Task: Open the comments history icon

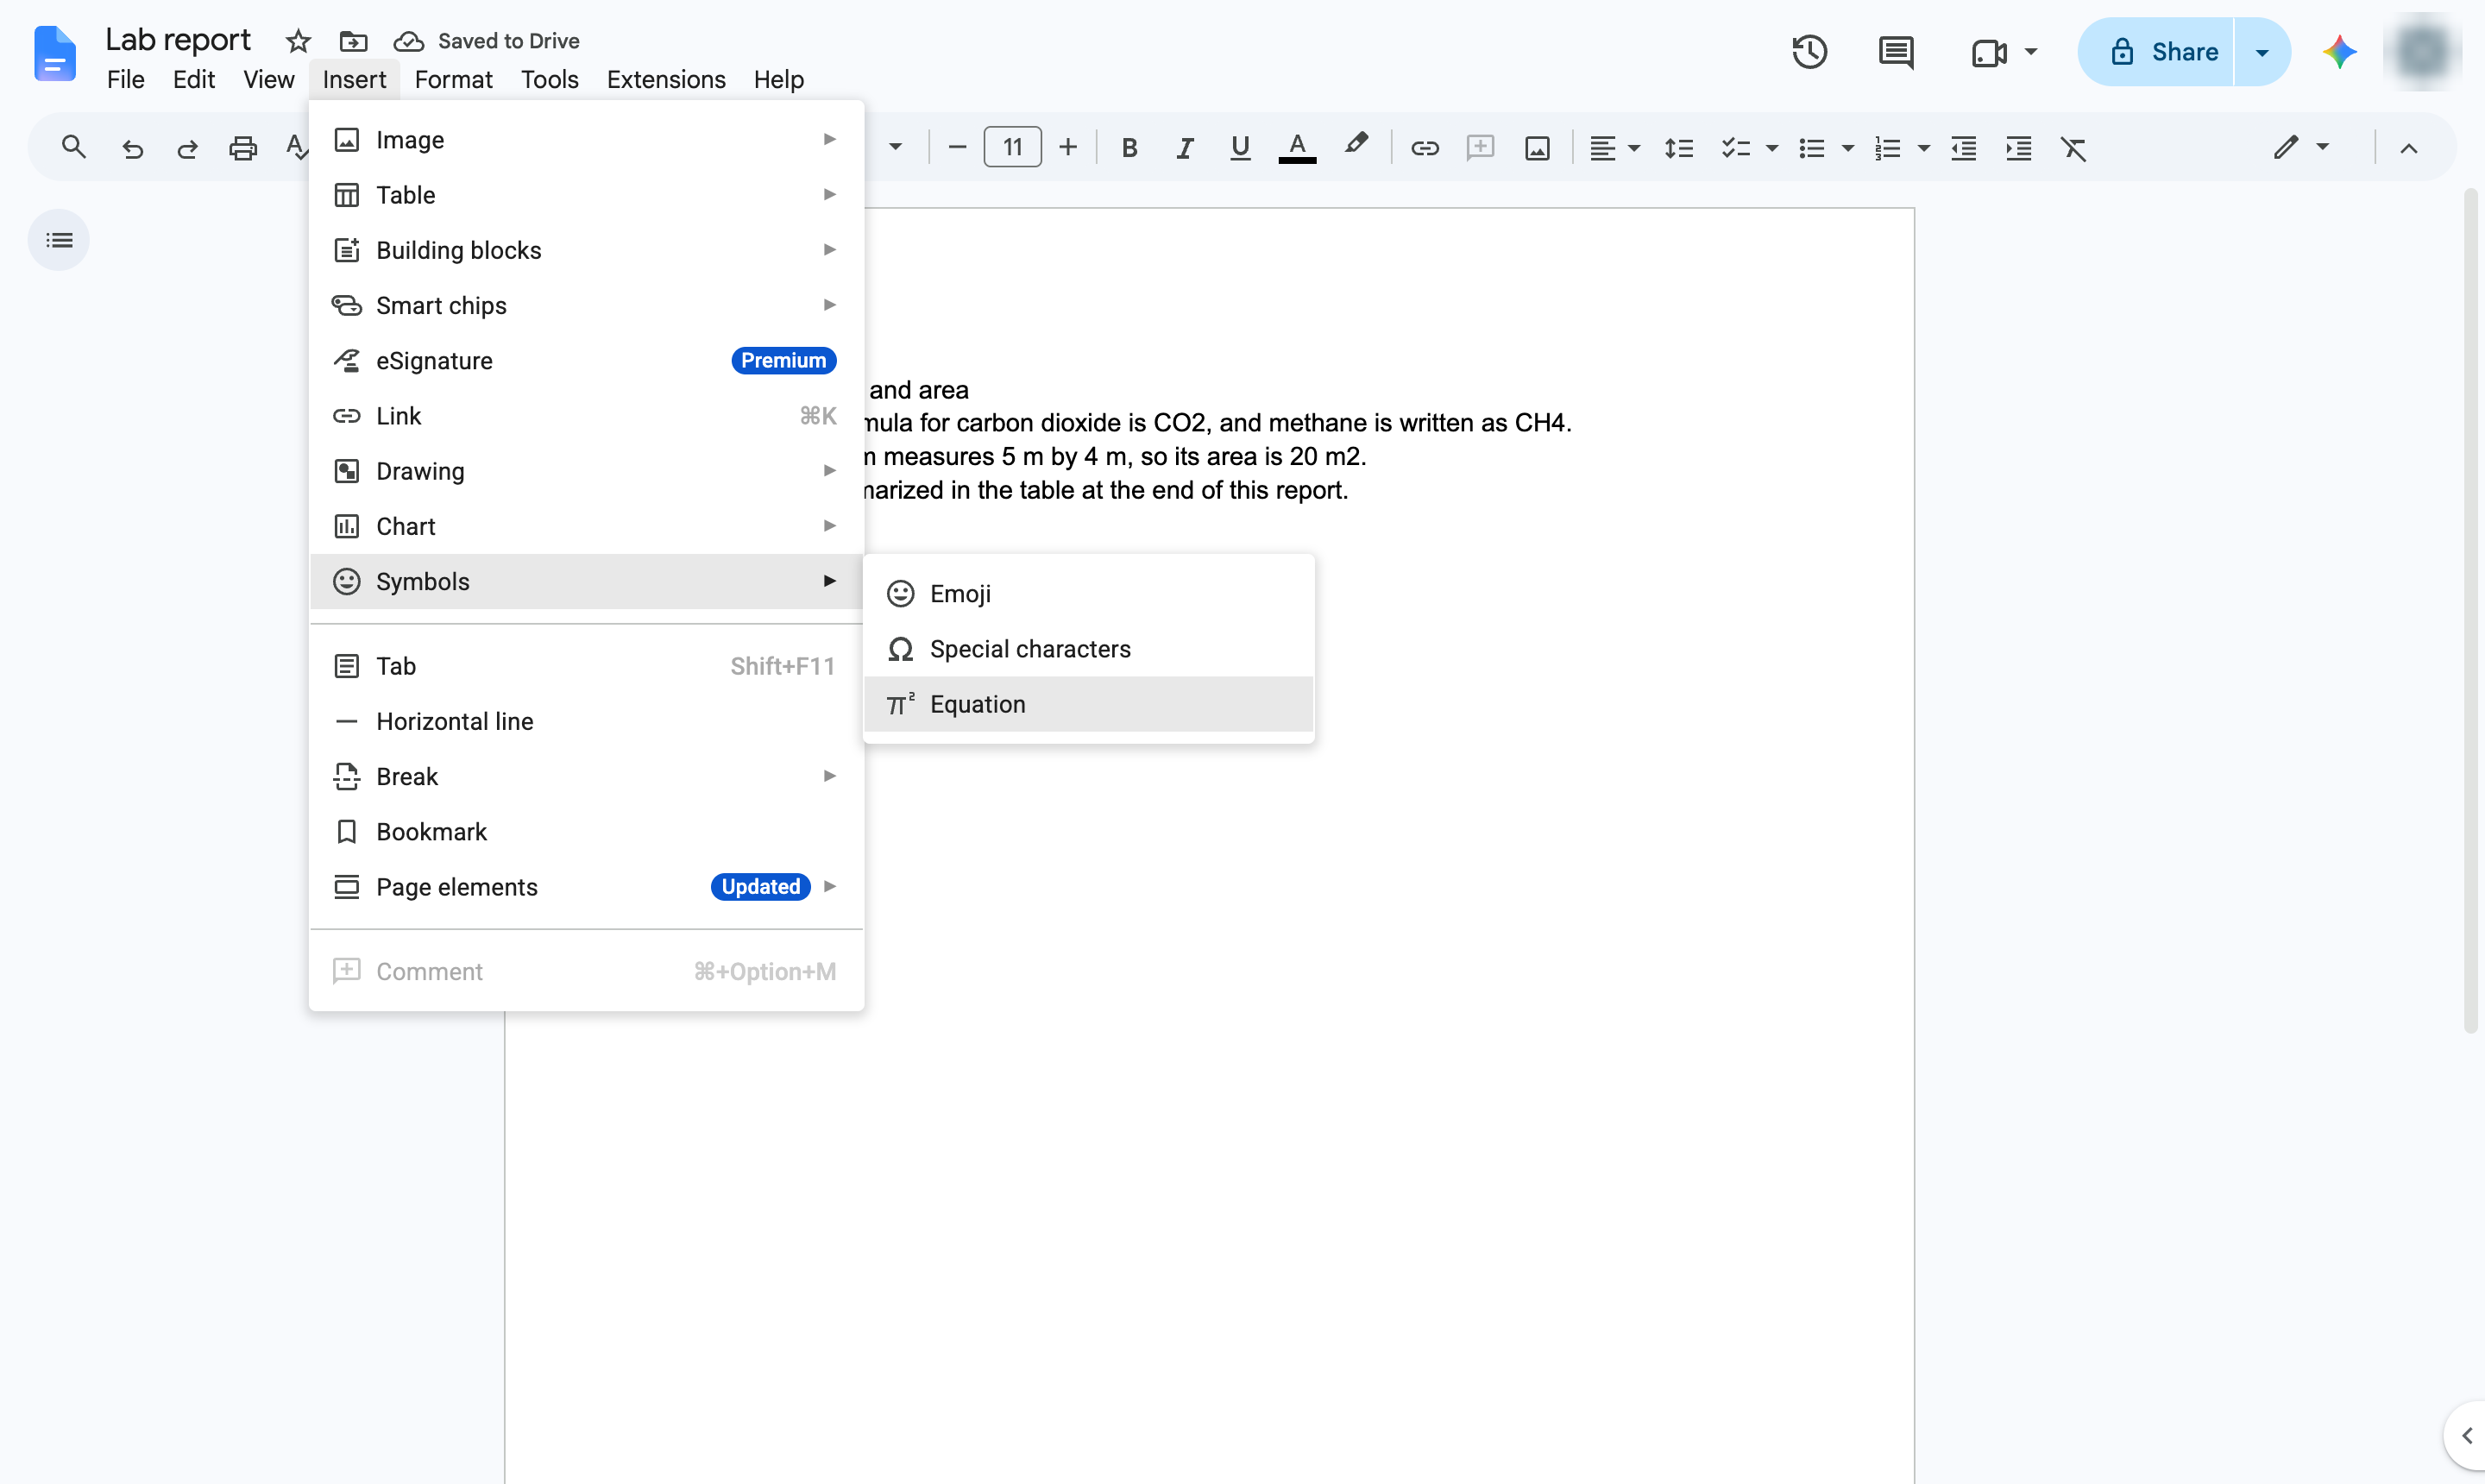Action: point(1895,52)
